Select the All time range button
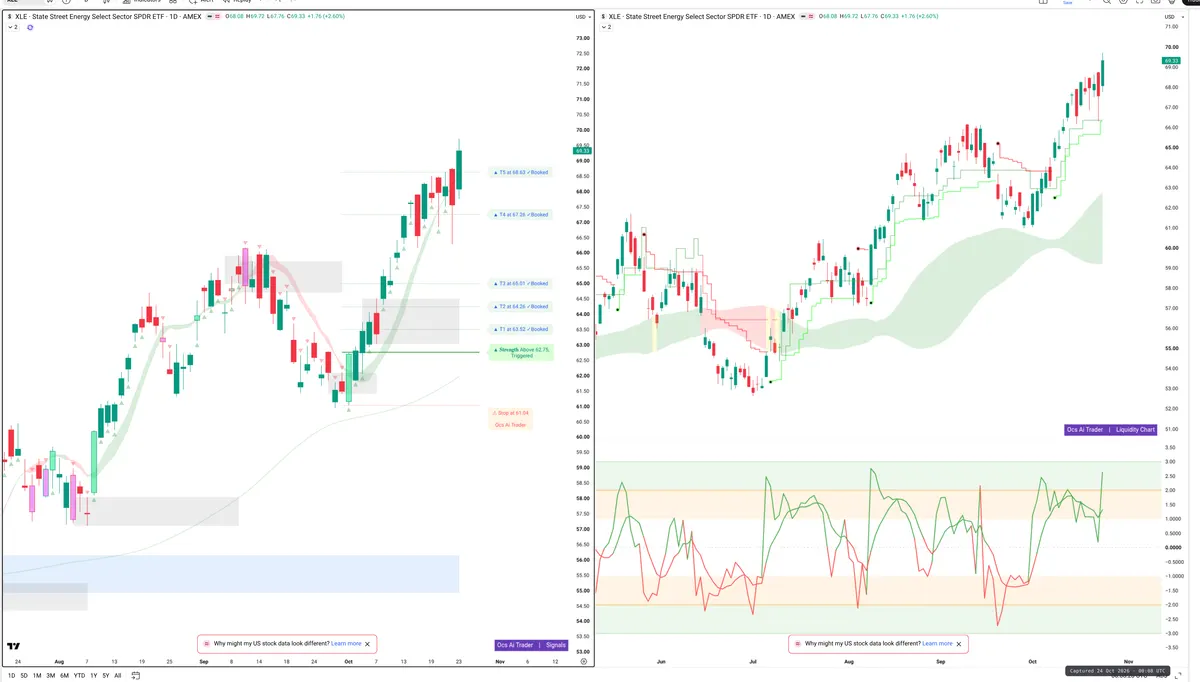Image resolution: width=1200 pixels, height=682 pixels. click(x=118, y=675)
